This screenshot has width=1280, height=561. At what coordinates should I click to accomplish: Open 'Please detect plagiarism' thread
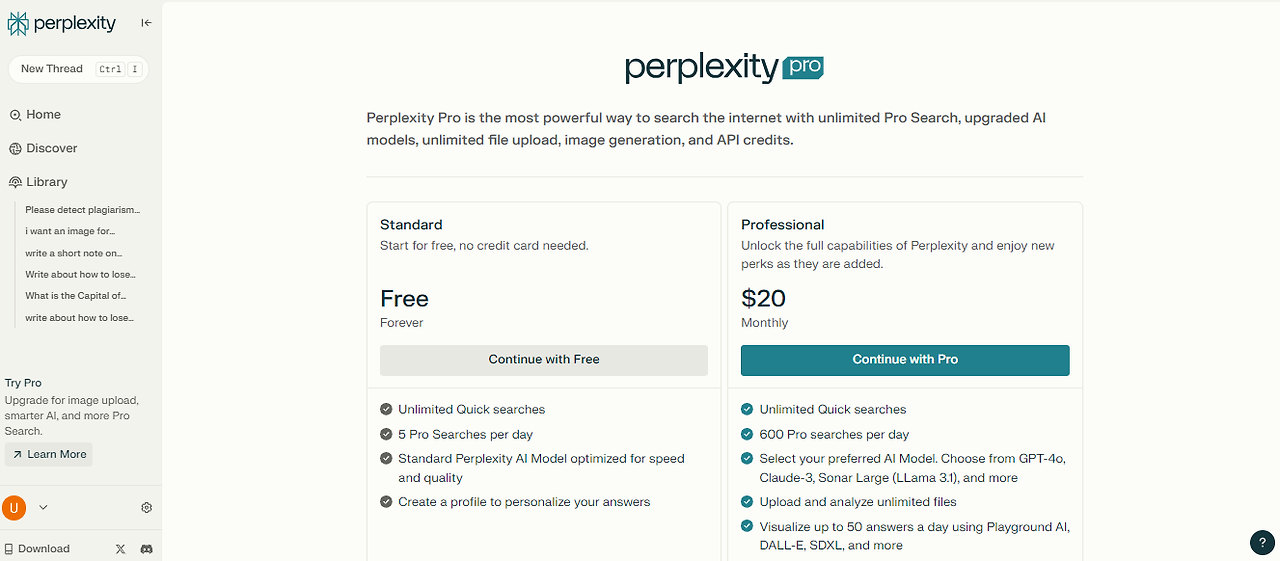[x=83, y=210]
